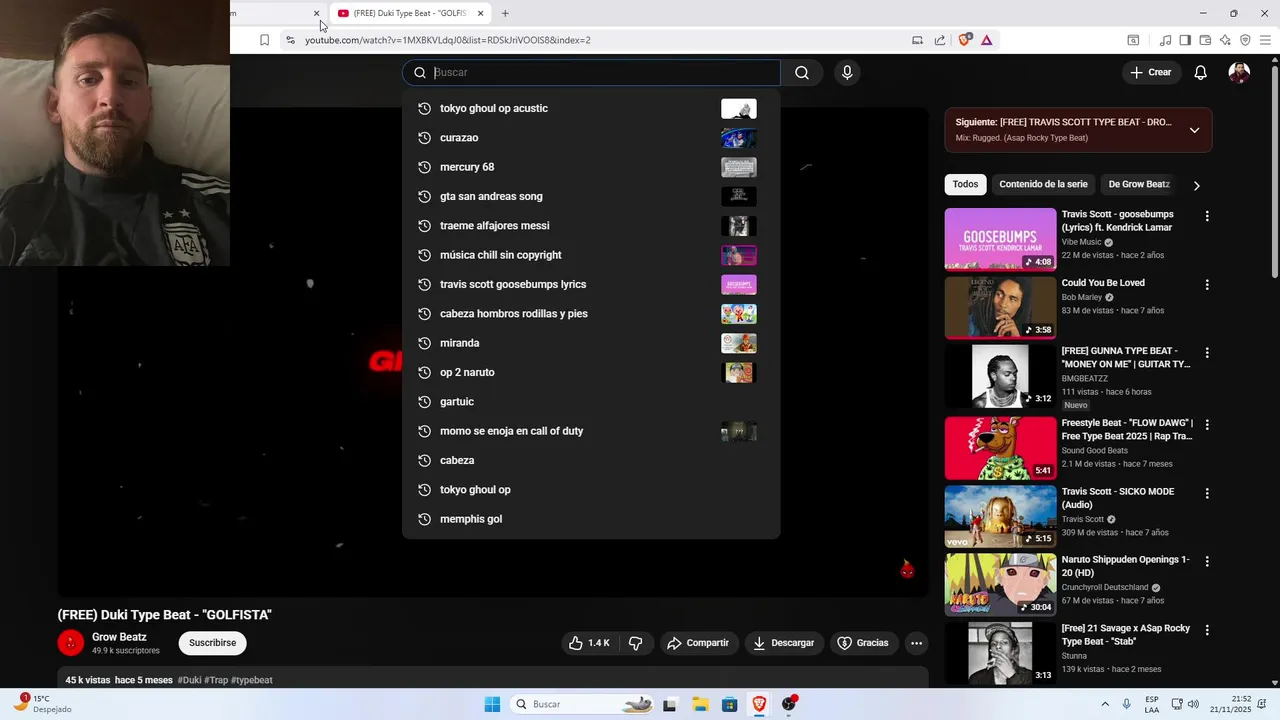Viewport: 1280px width, 720px height.
Task: Choose 'momo se enoja en call of duty'
Action: coord(590,431)
